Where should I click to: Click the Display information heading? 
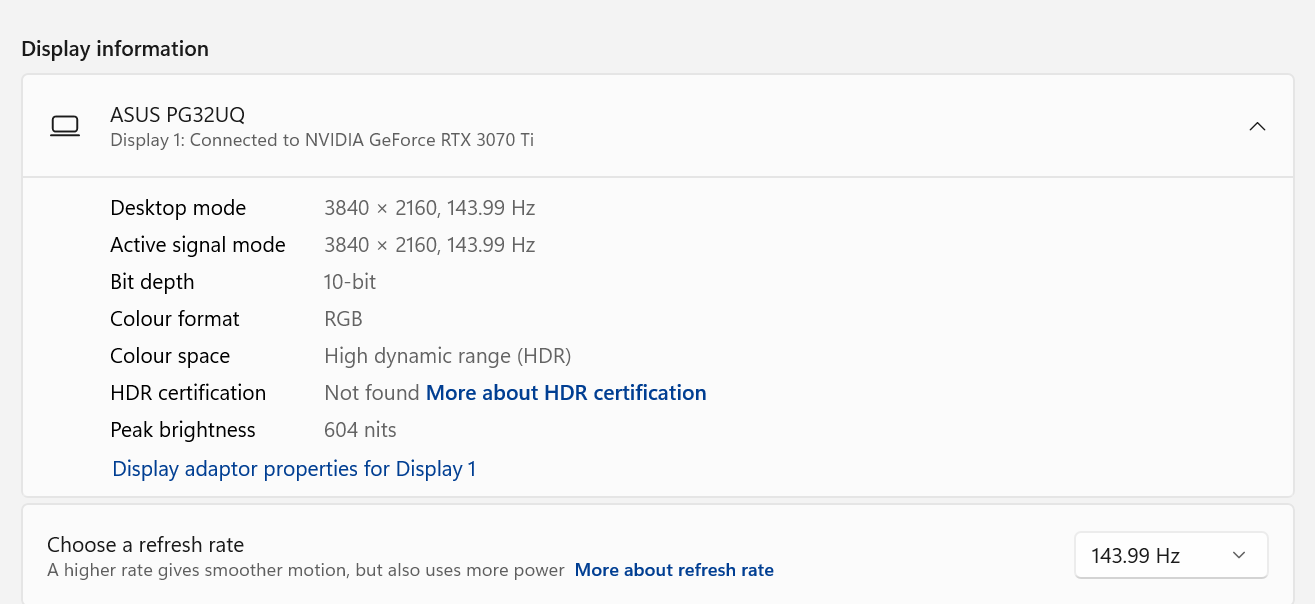click(115, 49)
